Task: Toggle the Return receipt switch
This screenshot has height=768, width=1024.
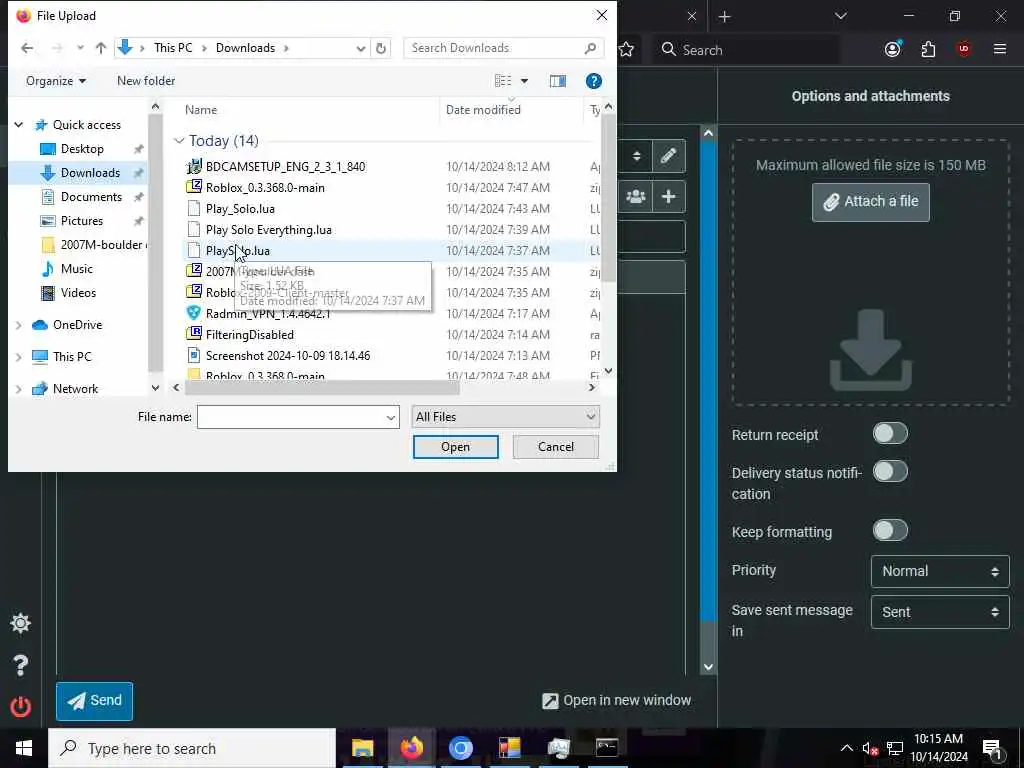Action: [x=890, y=434]
